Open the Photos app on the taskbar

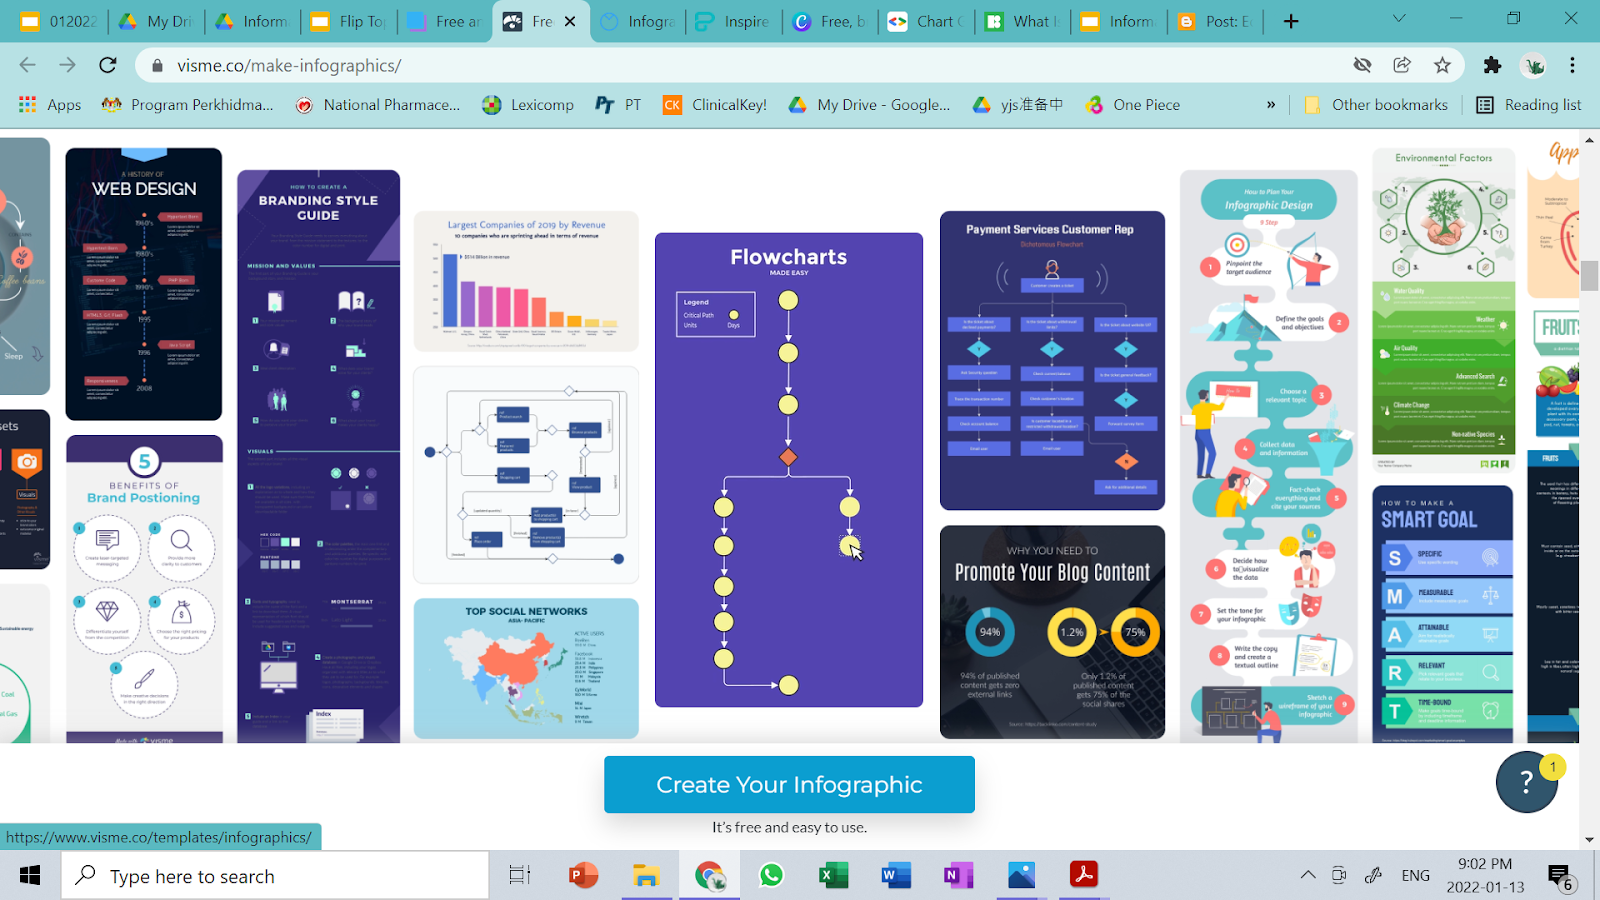1021,876
